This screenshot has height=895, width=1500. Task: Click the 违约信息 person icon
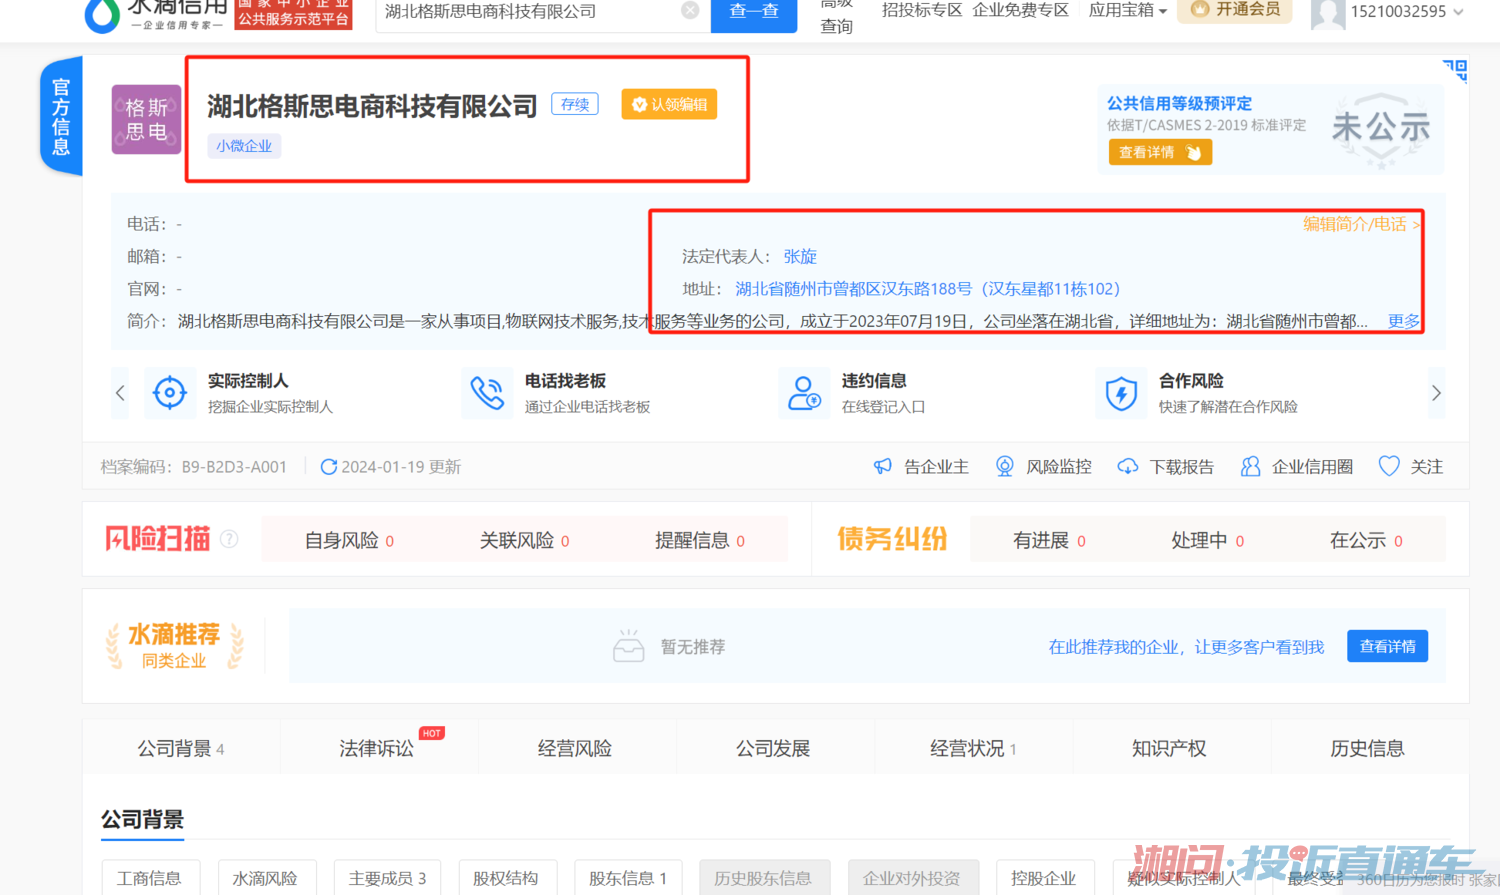804,393
